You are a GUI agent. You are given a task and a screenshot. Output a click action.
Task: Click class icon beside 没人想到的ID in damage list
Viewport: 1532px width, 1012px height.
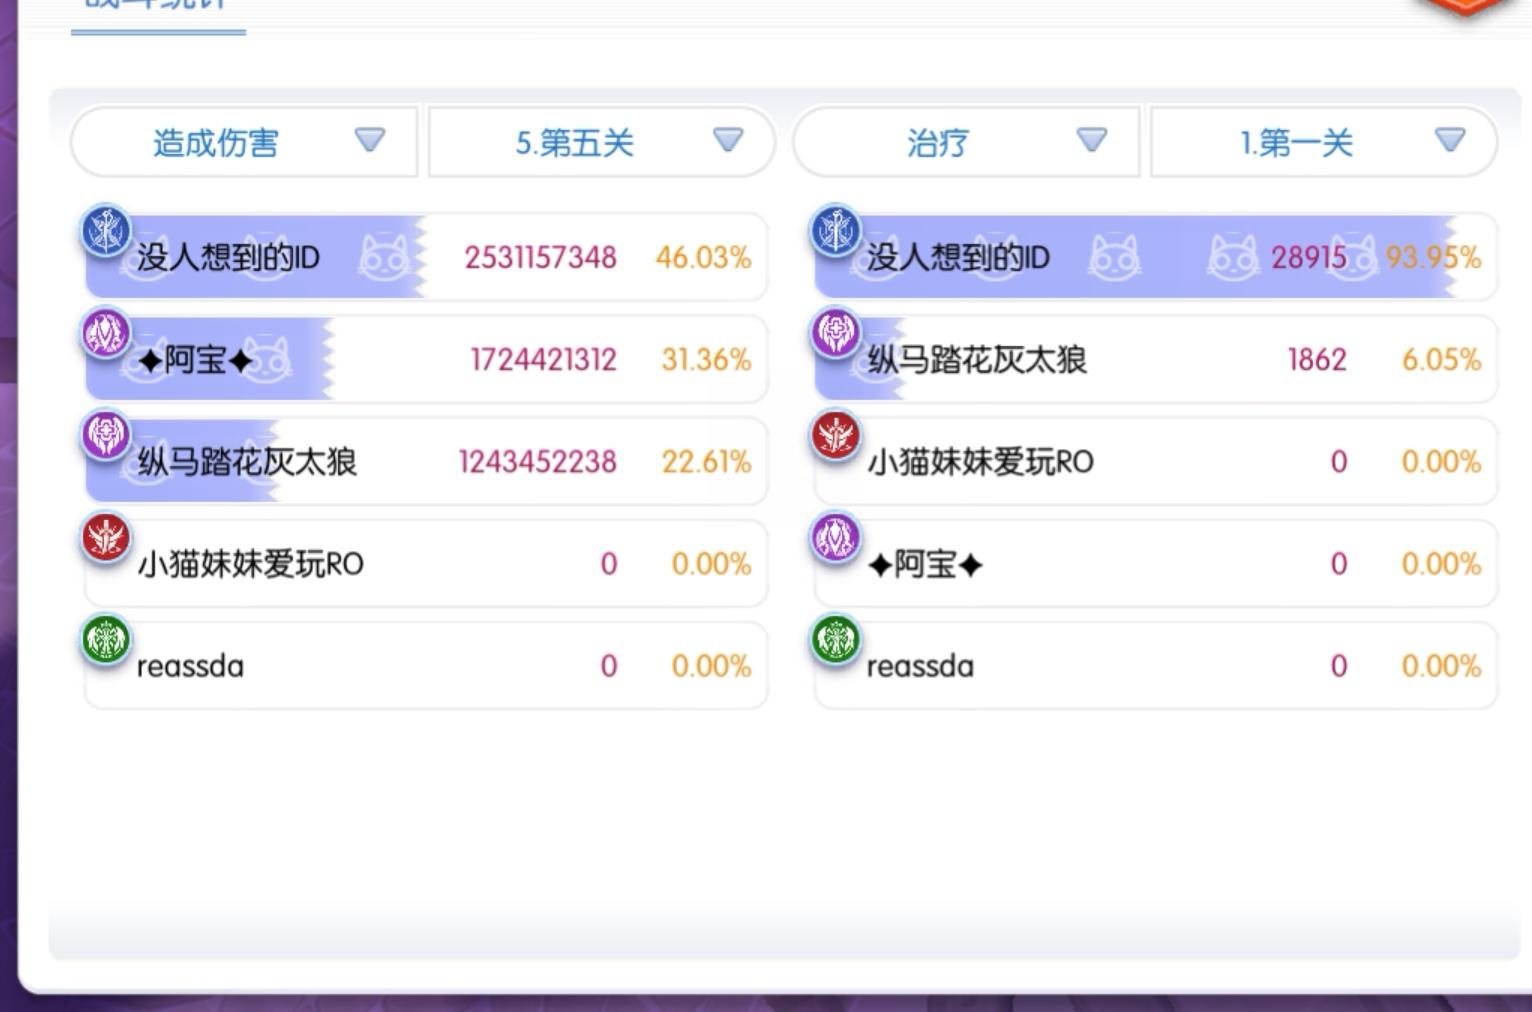(105, 231)
